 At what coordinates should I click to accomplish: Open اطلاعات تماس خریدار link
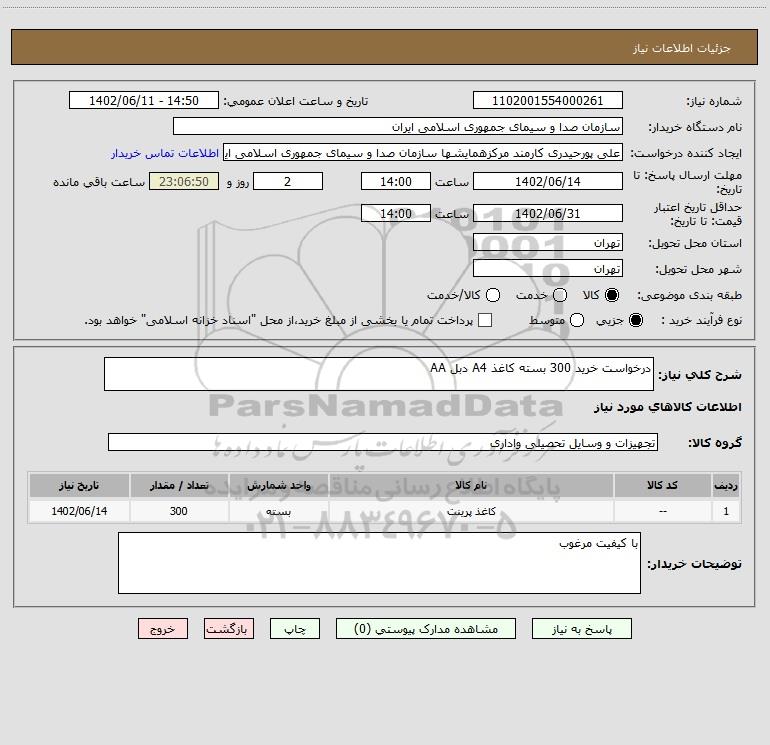tap(165, 153)
